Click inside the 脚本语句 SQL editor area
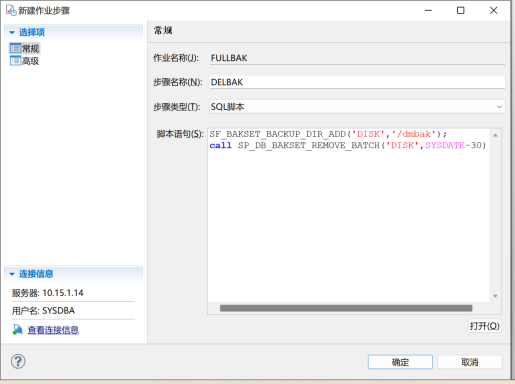The image size is (515, 384). tap(348, 215)
